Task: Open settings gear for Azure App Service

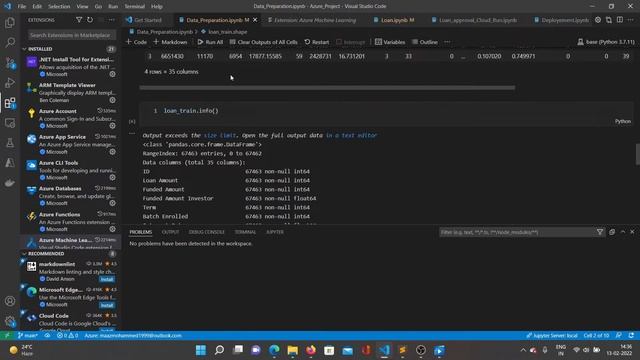Action: pyautogui.click(x=112, y=151)
